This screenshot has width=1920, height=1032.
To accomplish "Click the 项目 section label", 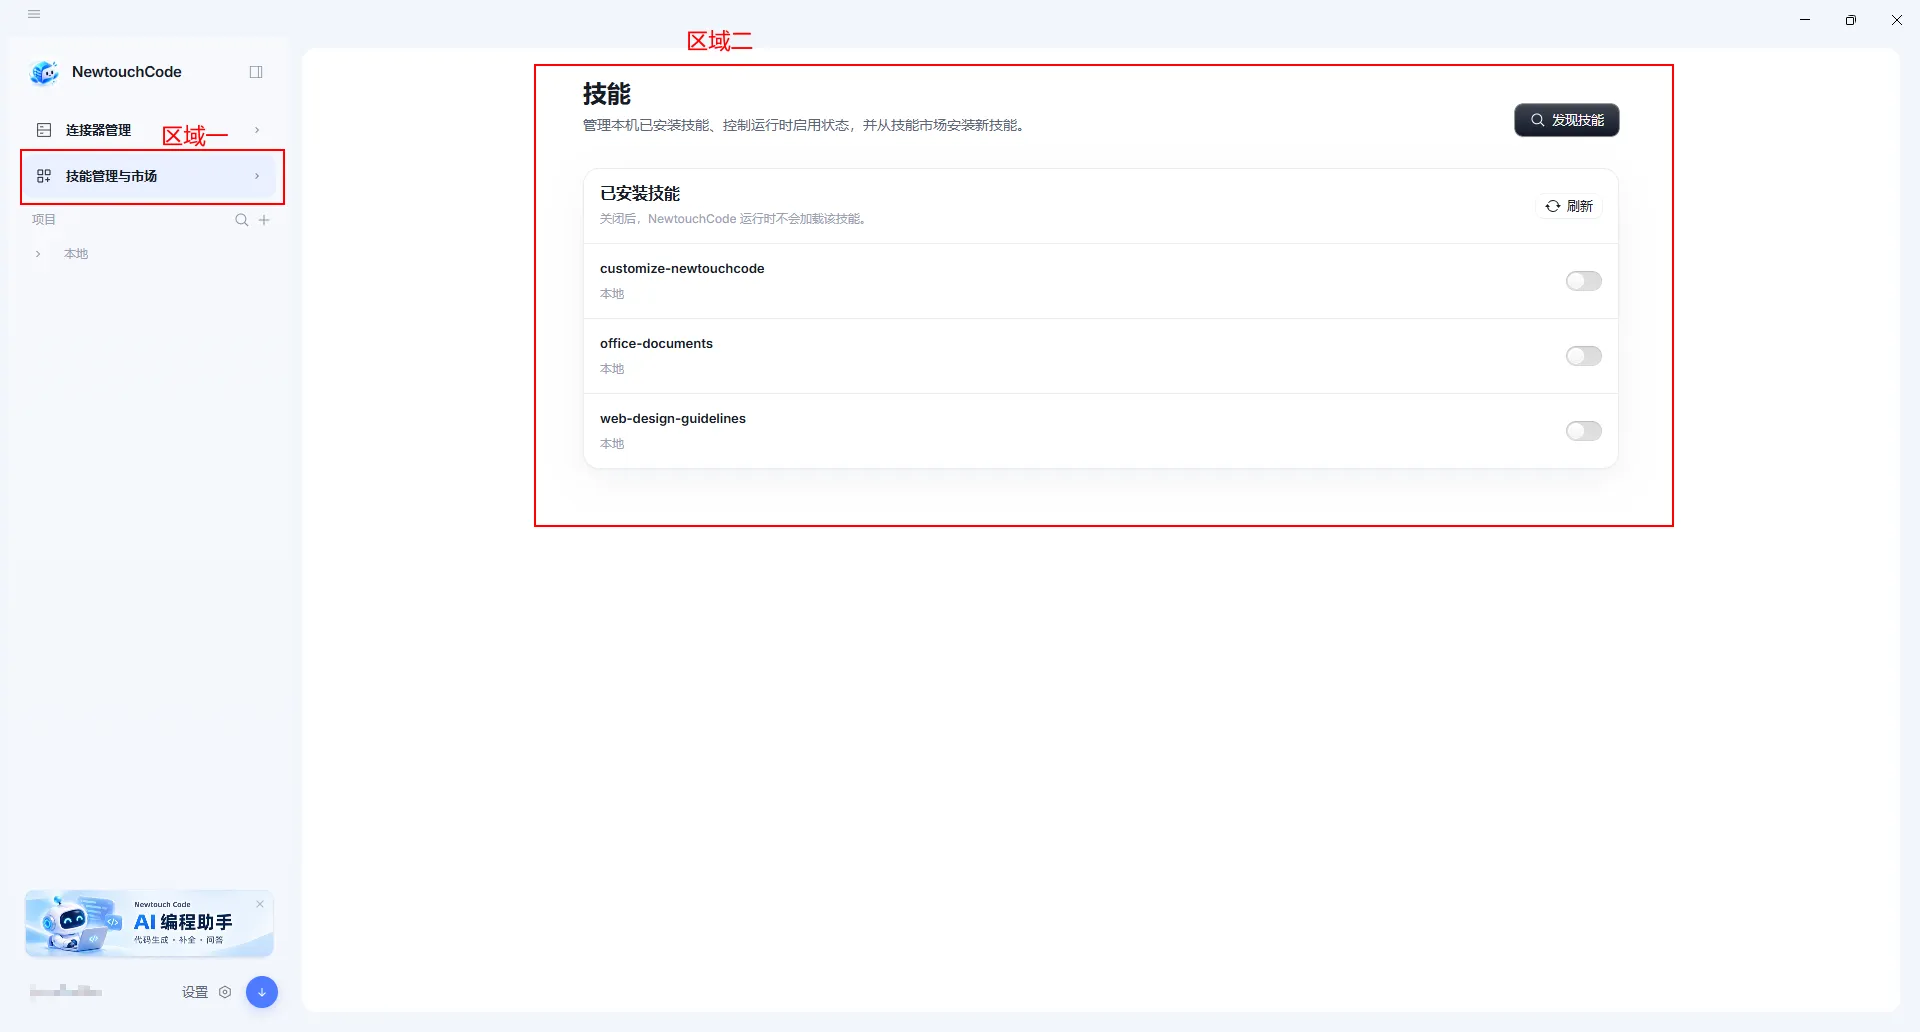I will [x=44, y=220].
